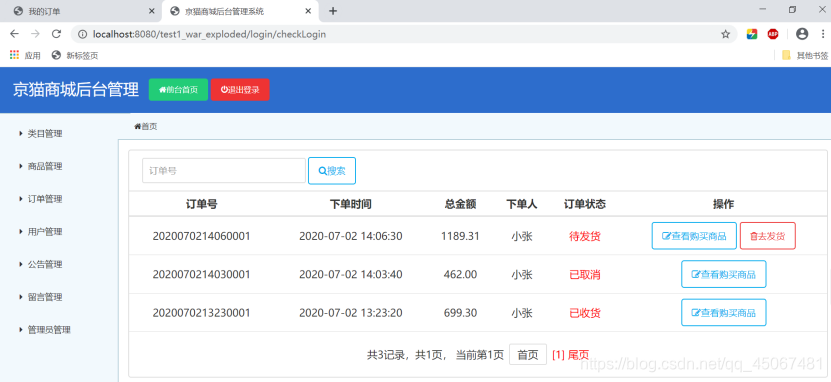Go back with the browser back arrow
Screen dimensions: 831x382
click(14, 34)
